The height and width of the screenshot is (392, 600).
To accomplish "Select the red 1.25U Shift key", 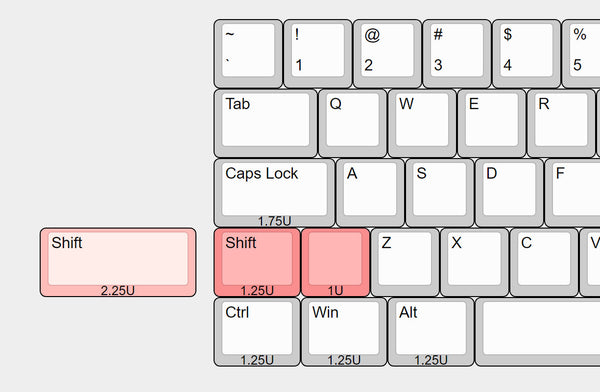I will 257,262.
